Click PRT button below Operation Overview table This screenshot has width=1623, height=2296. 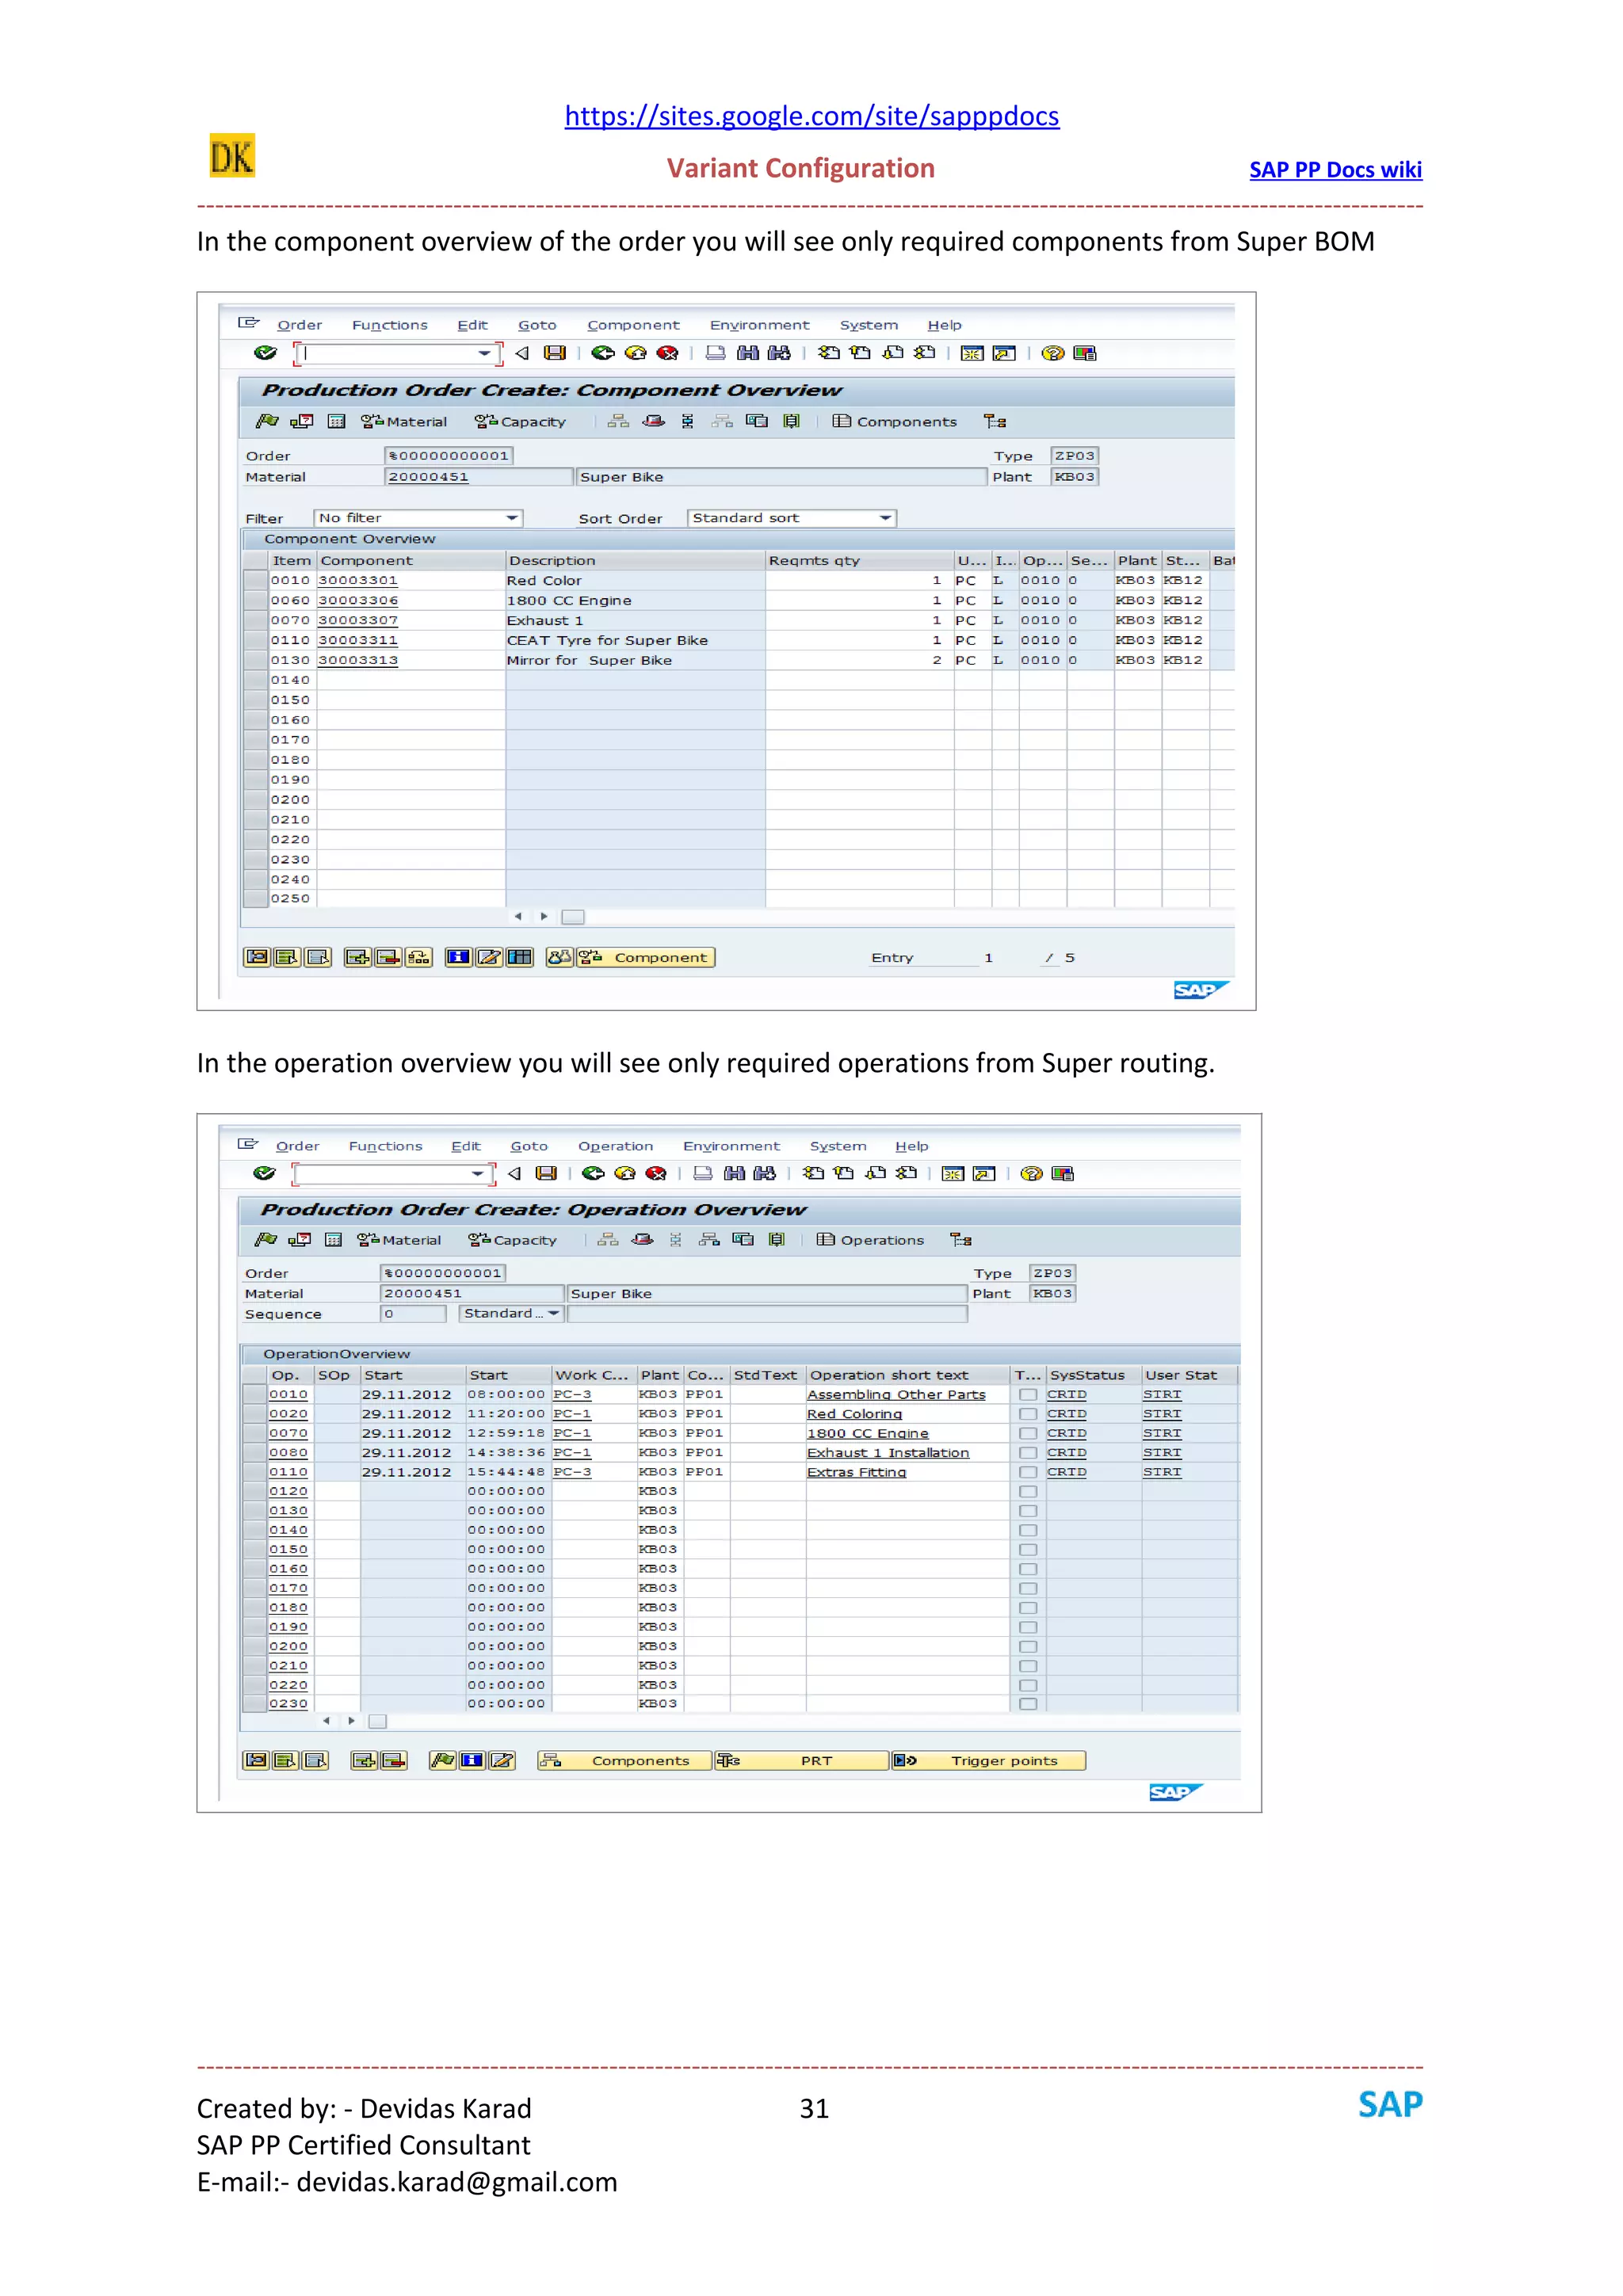(802, 1760)
